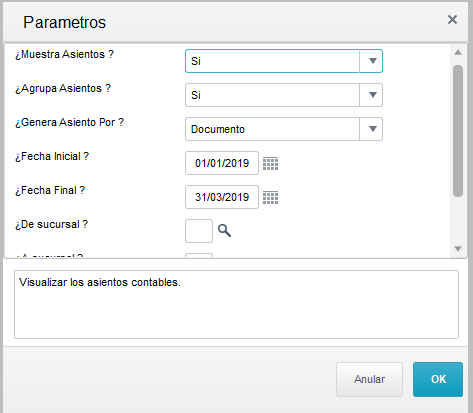Screen dimensions: 473x413
Task: Open calendar picker for Fecha Inicial
Action: point(270,164)
